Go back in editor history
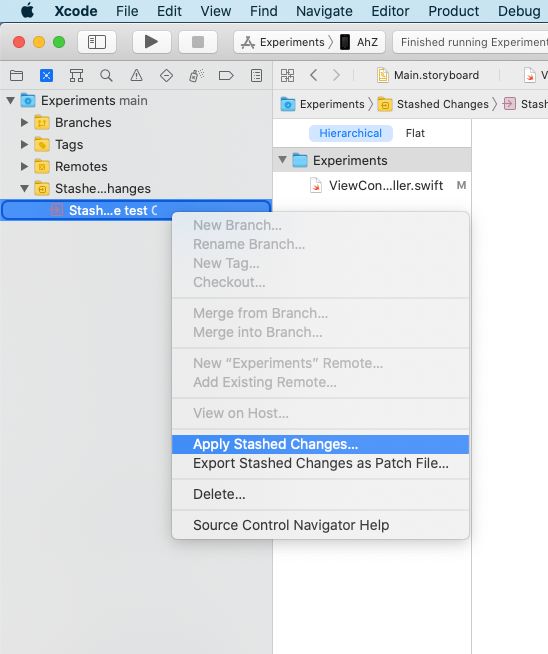The height and width of the screenshot is (654, 548). [314, 75]
